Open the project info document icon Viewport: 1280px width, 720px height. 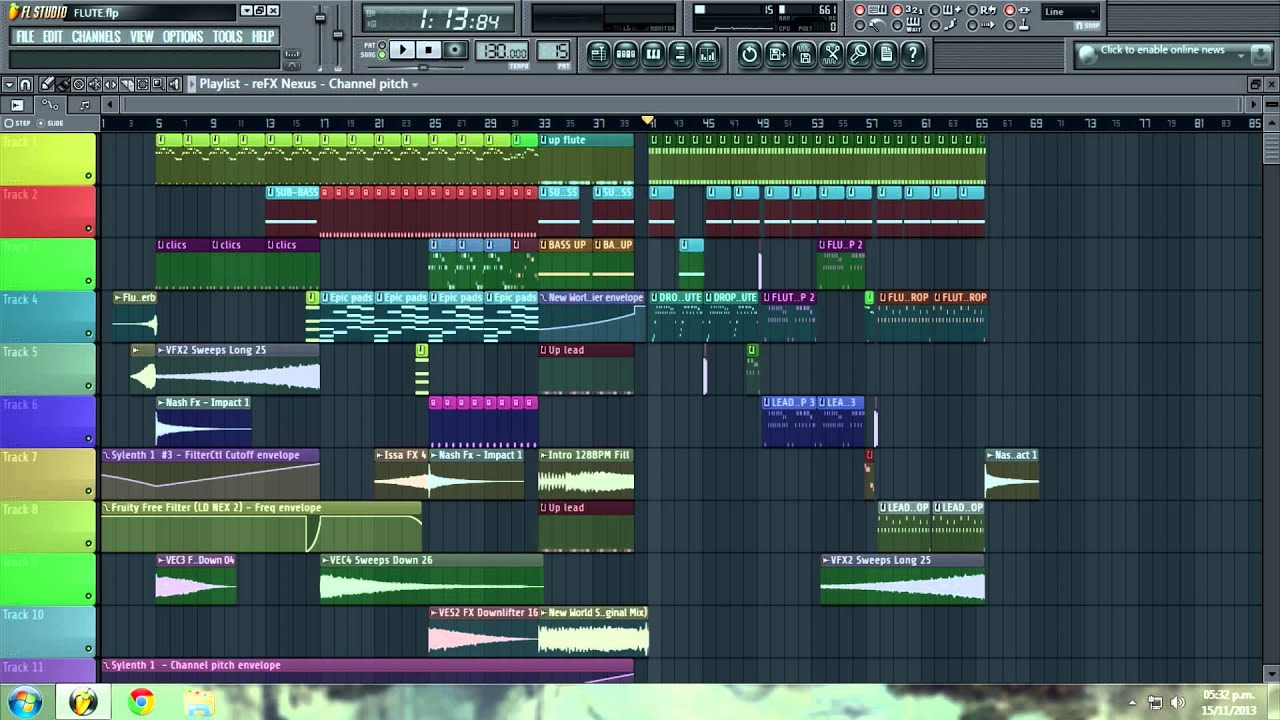click(x=885, y=54)
